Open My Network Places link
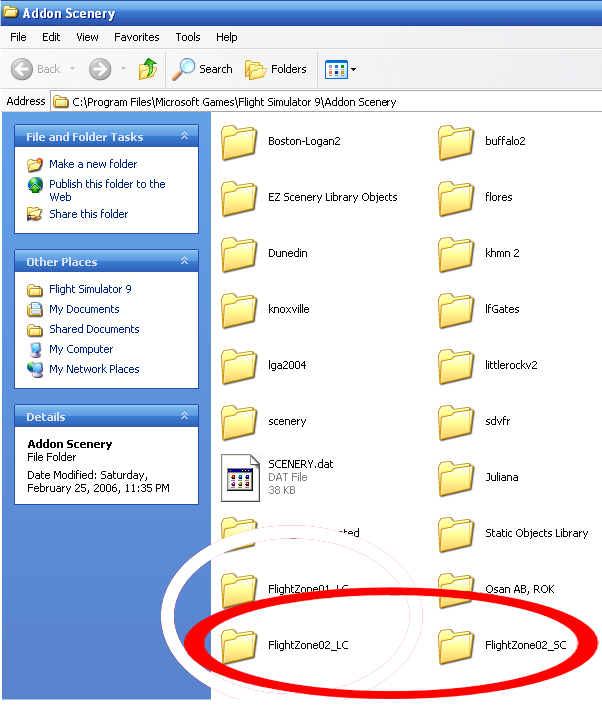Screen dimensions: 602x707 point(94,369)
